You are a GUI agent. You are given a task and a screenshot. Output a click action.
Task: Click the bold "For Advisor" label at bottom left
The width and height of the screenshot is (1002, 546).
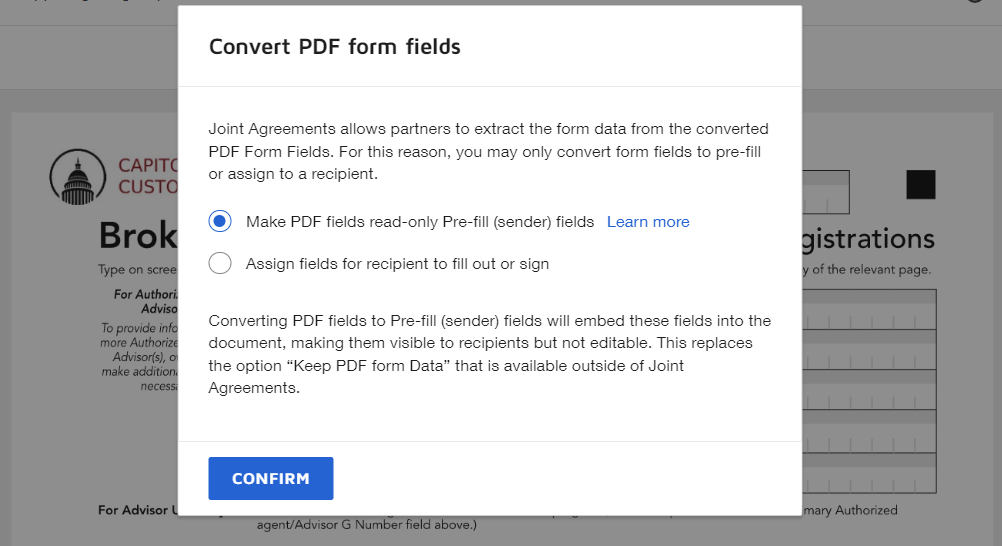point(138,510)
